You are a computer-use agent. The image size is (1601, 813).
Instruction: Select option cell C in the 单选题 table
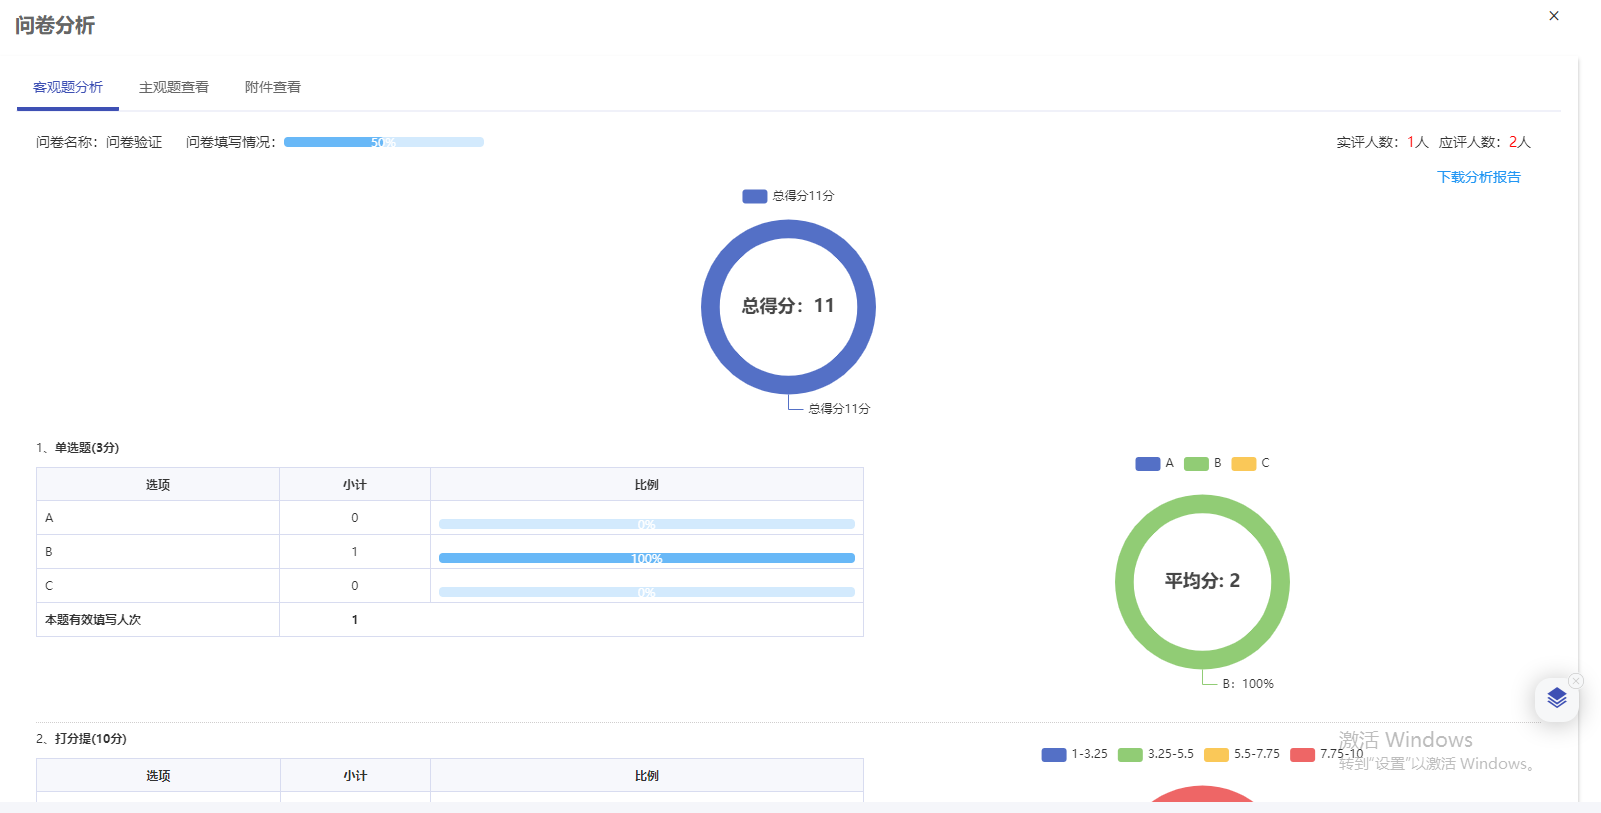click(158, 586)
